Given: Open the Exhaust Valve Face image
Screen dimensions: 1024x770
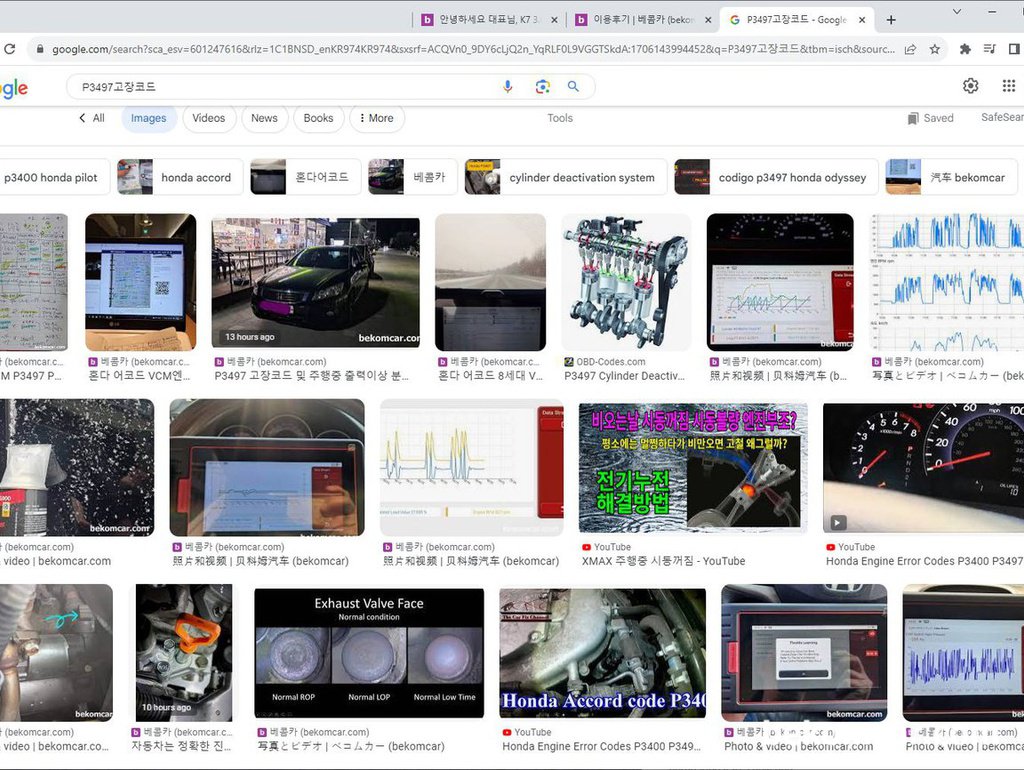Looking at the screenshot, I should (369, 653).
